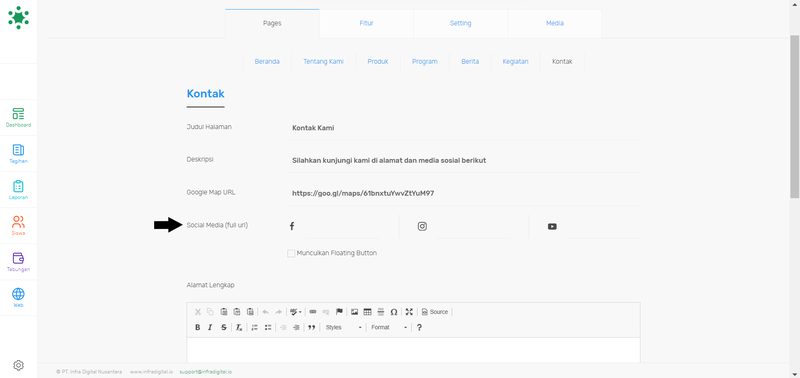Screen dimensions: 800x378
Task: Insert a horizontal line in editor
Action: click(x=381, y=312)
